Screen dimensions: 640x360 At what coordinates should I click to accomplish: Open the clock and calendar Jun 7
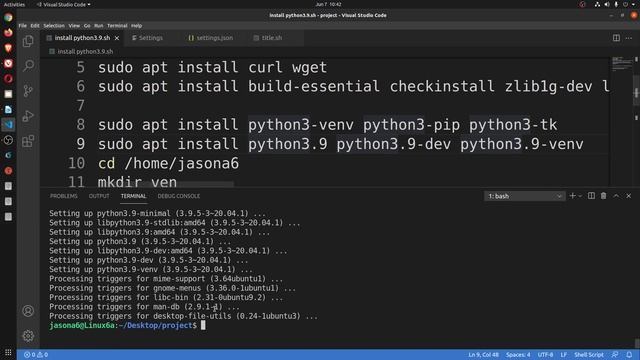(328, 4)
